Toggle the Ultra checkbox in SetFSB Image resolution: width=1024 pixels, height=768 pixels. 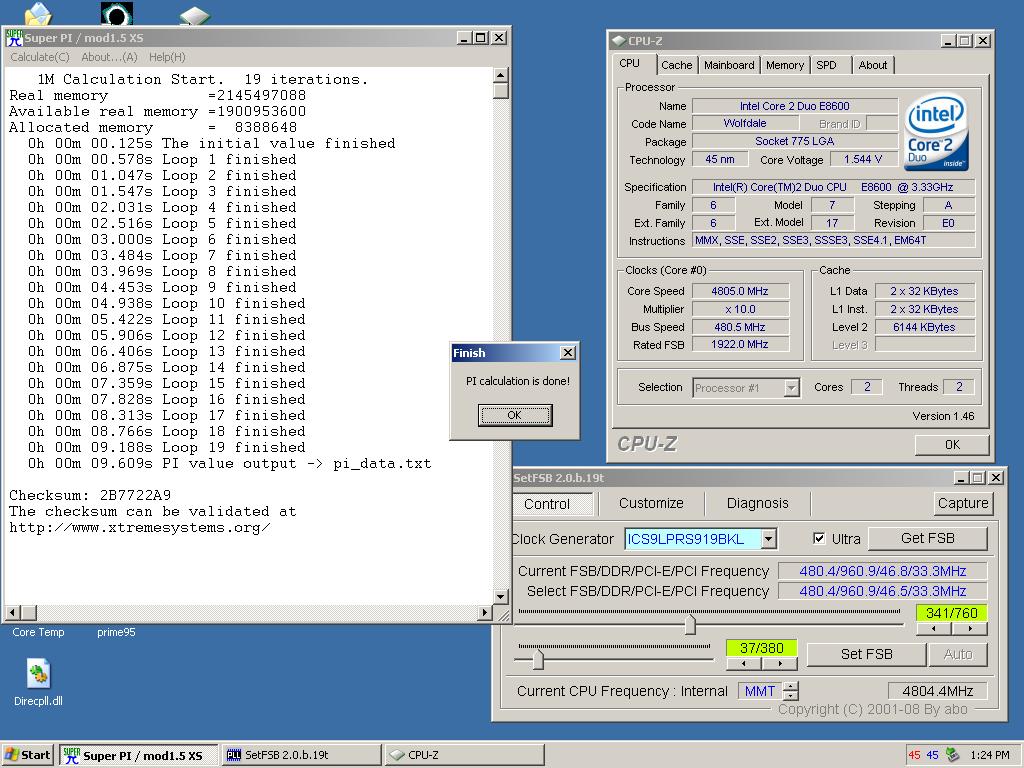[819, 538]
